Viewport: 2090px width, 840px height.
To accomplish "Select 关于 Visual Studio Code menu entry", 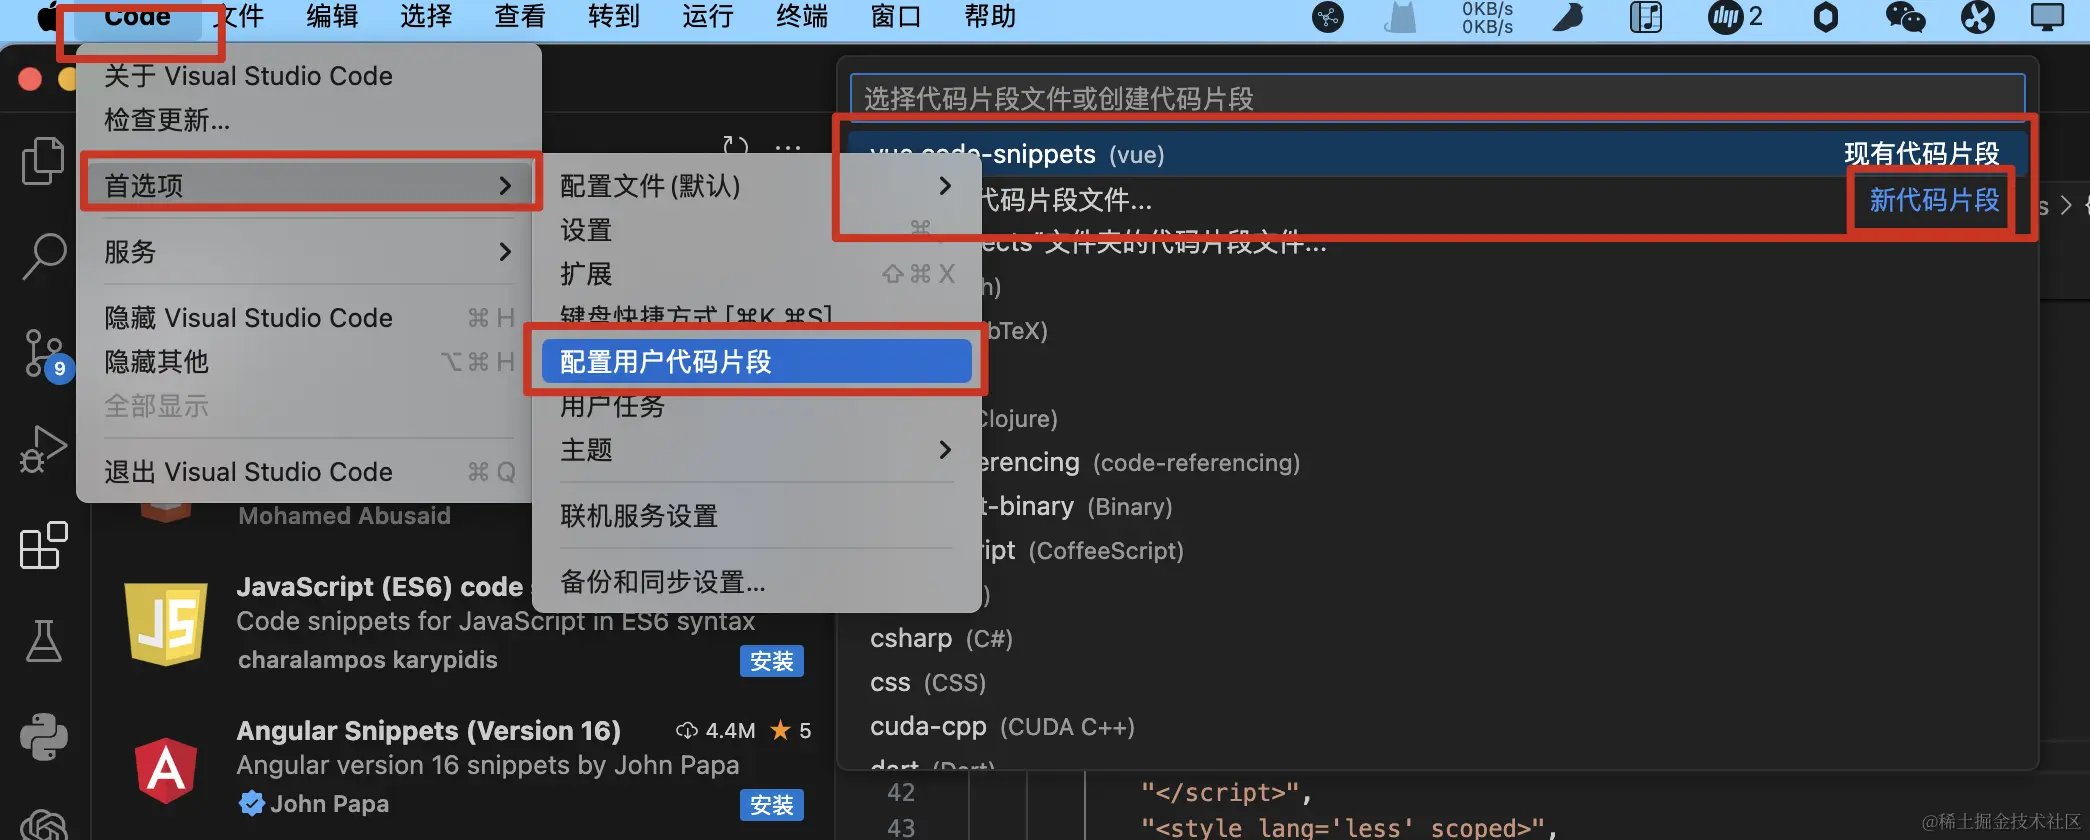I will coord(309,76).
